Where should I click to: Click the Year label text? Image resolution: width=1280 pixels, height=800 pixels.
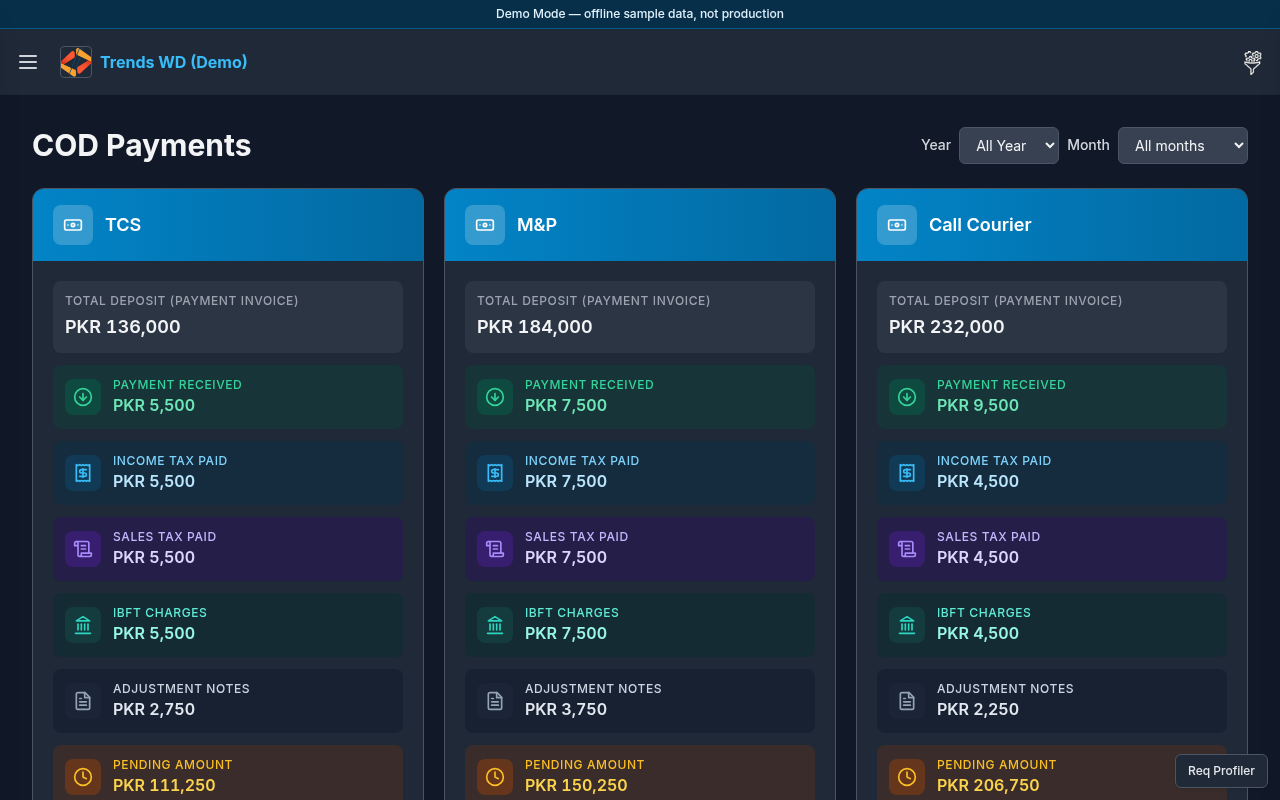[936, 145]
